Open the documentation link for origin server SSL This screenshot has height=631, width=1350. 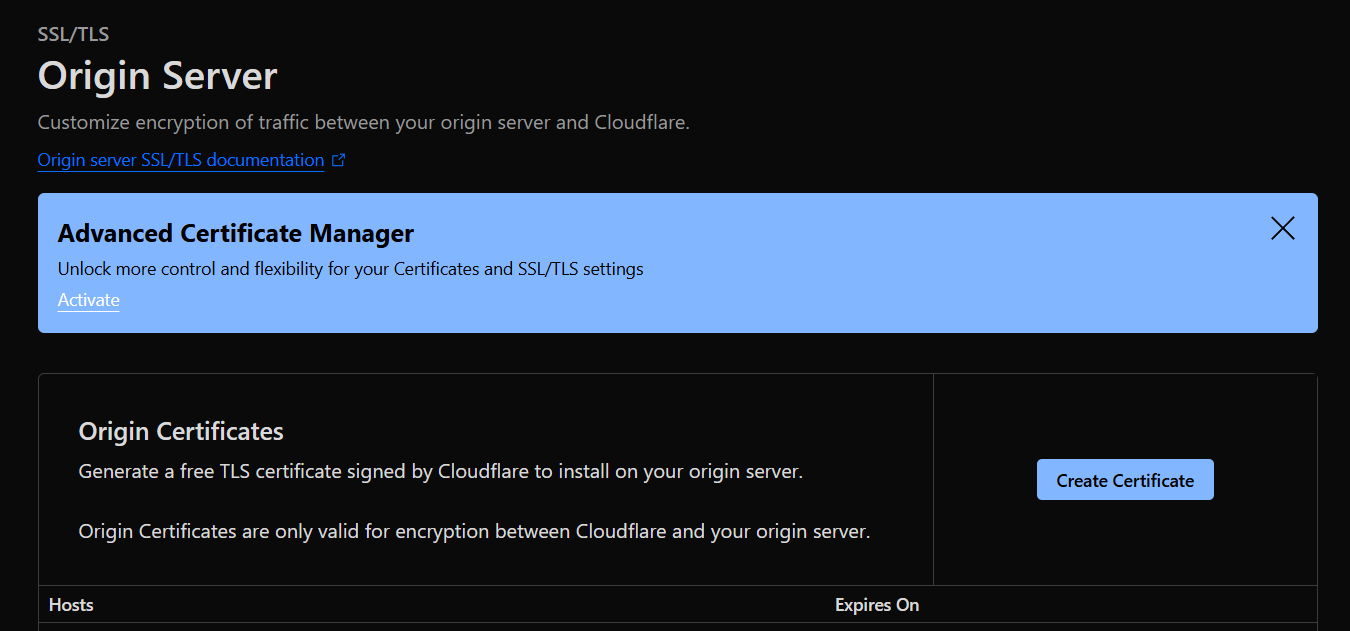(x=180, y=159)
